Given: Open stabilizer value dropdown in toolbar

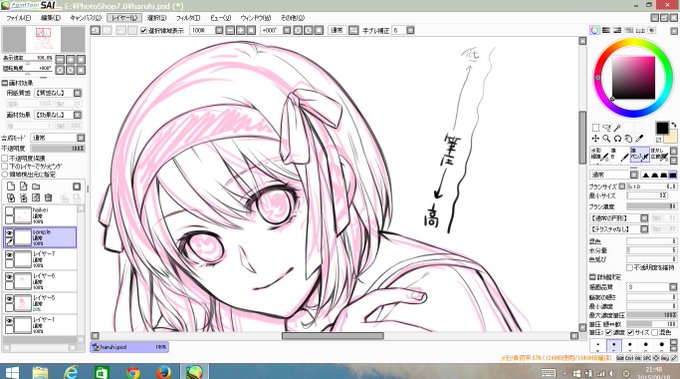Looking at the screenshot, I should tap(410, 30).
